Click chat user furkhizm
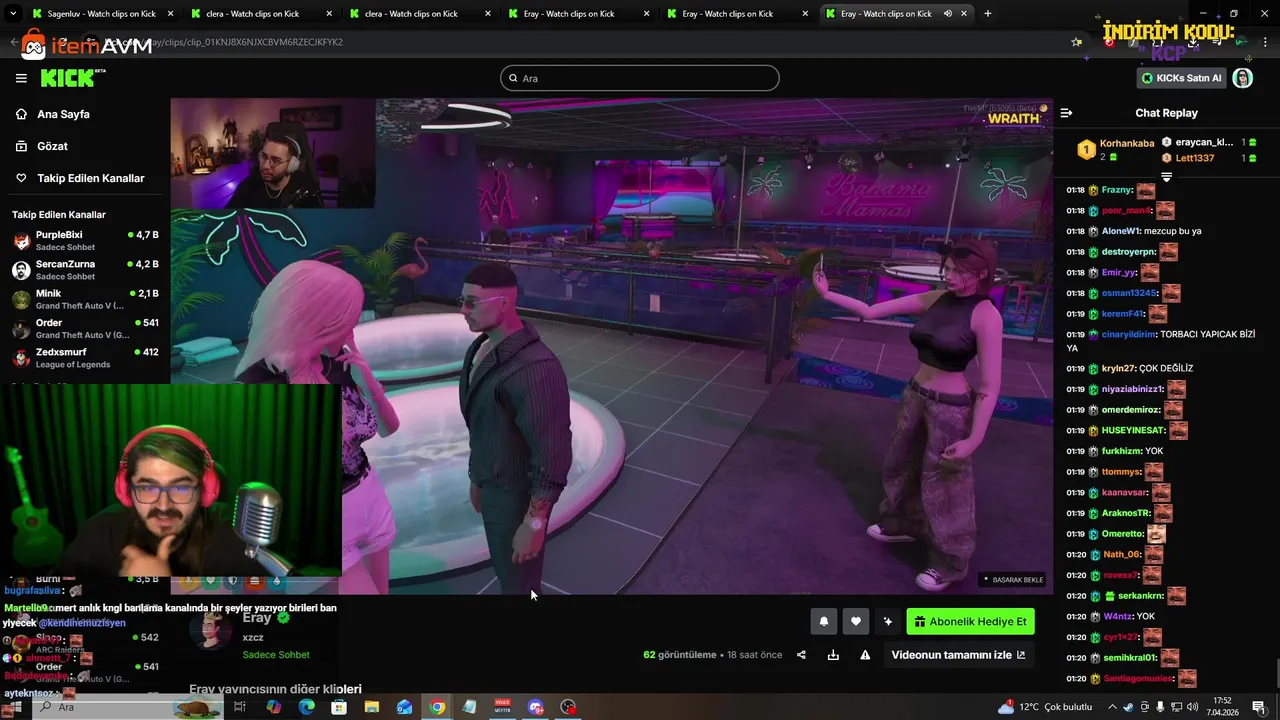This screenshot has height=720, width=1280. 1121,451
